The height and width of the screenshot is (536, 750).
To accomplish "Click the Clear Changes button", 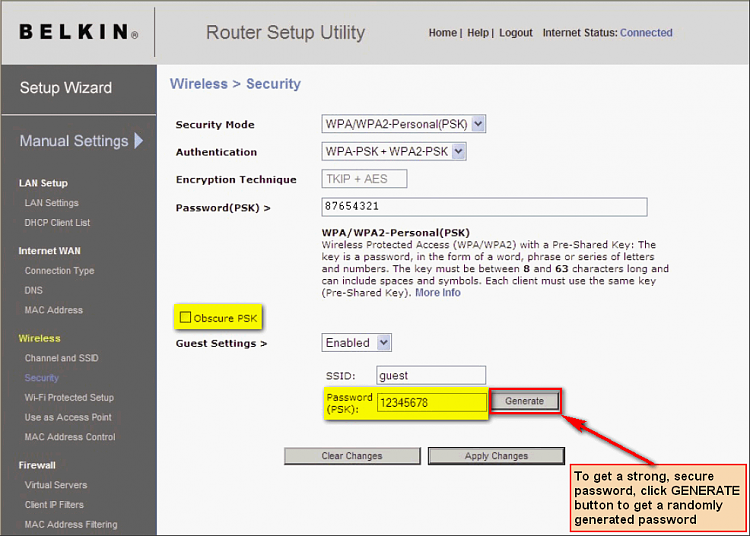I will (x=352, y=456).
